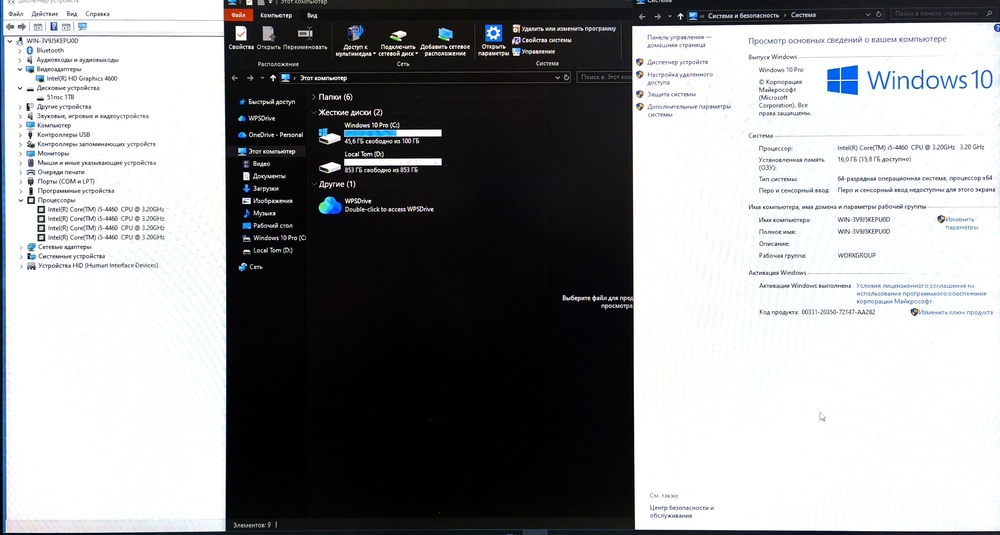Select the Windows 10 Pro (C:) drive icon
The image size is (1000, 535).
(x=330, y=135)
